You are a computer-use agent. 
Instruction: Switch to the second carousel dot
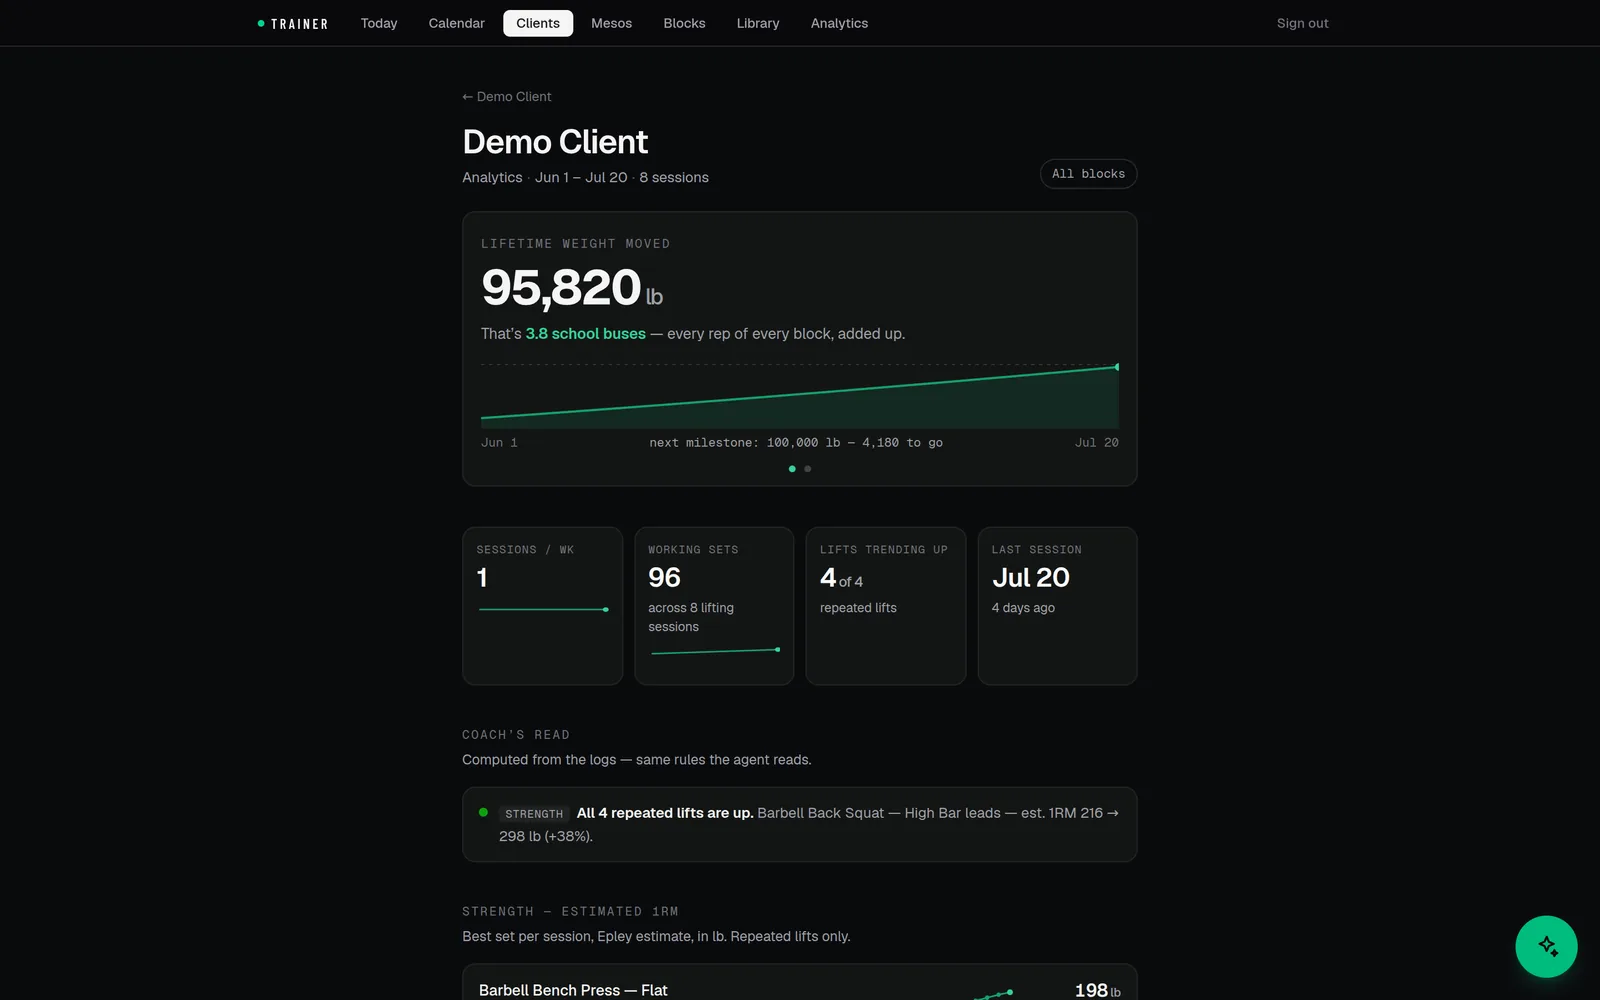(x=808, y=469)
